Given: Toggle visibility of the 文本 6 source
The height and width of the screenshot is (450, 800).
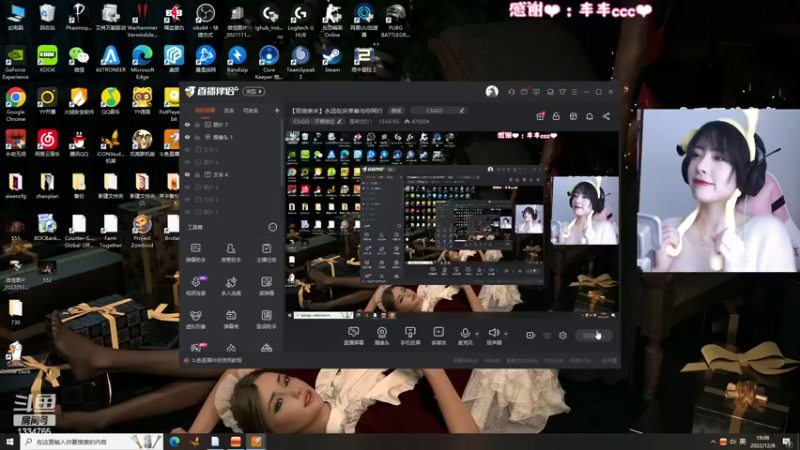Looking at the screenshot, I should 187,149.
